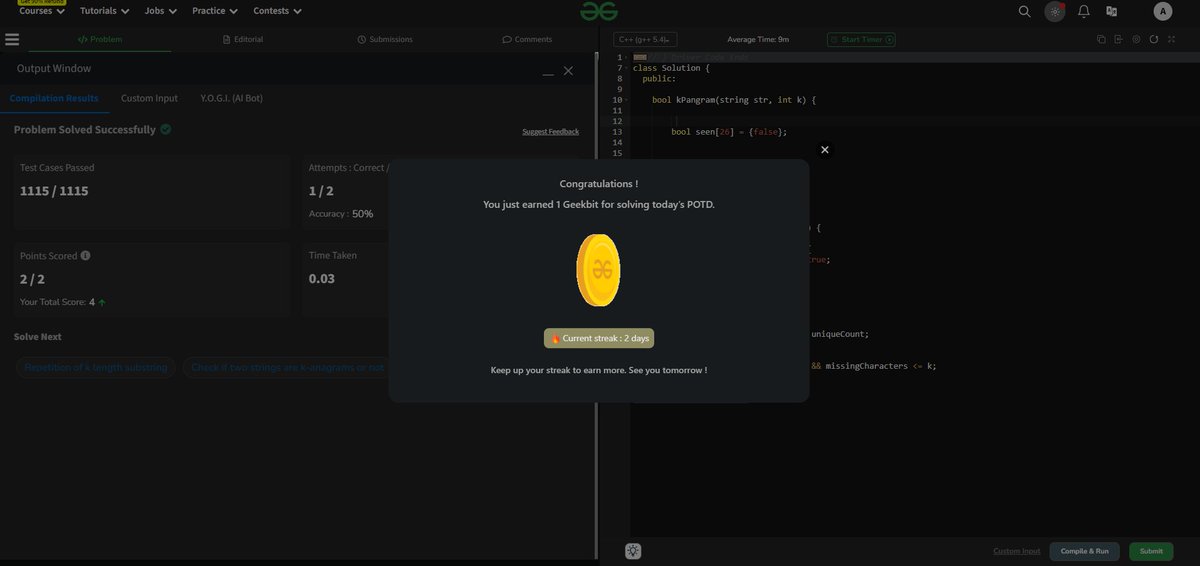Copy the editor code icon
Image resolution: width=1200 pixels, height=566 pixels.
coord(1101,39)
